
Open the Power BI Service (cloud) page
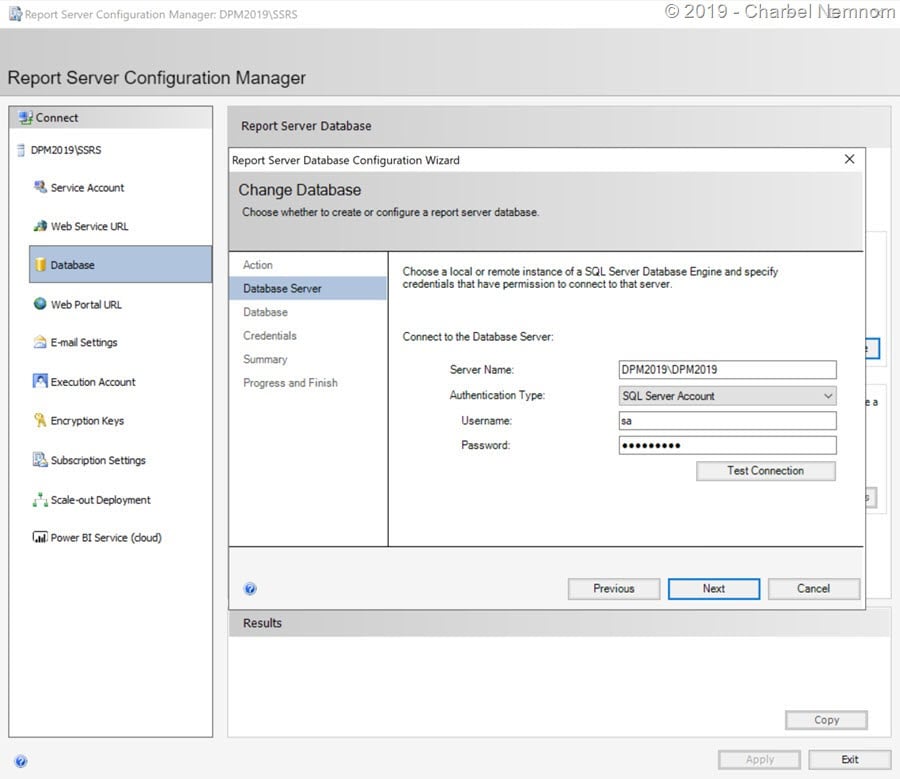(106, 538)
